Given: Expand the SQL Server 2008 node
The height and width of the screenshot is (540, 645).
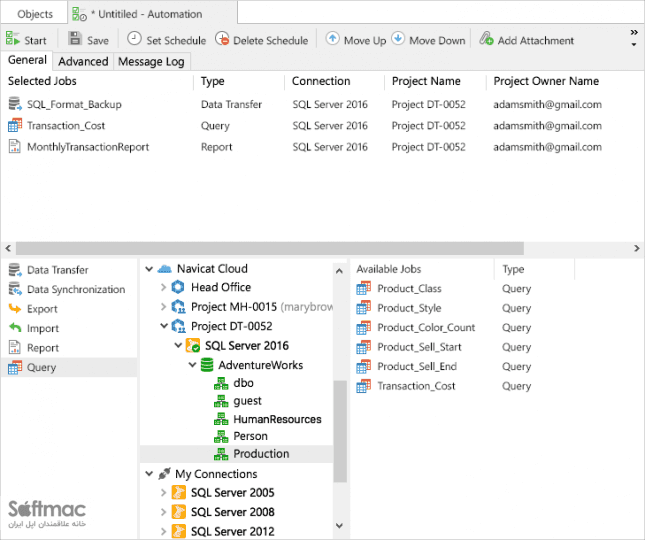Looking at the screenshot, I should pyautogui.click(x=163, y=512).
